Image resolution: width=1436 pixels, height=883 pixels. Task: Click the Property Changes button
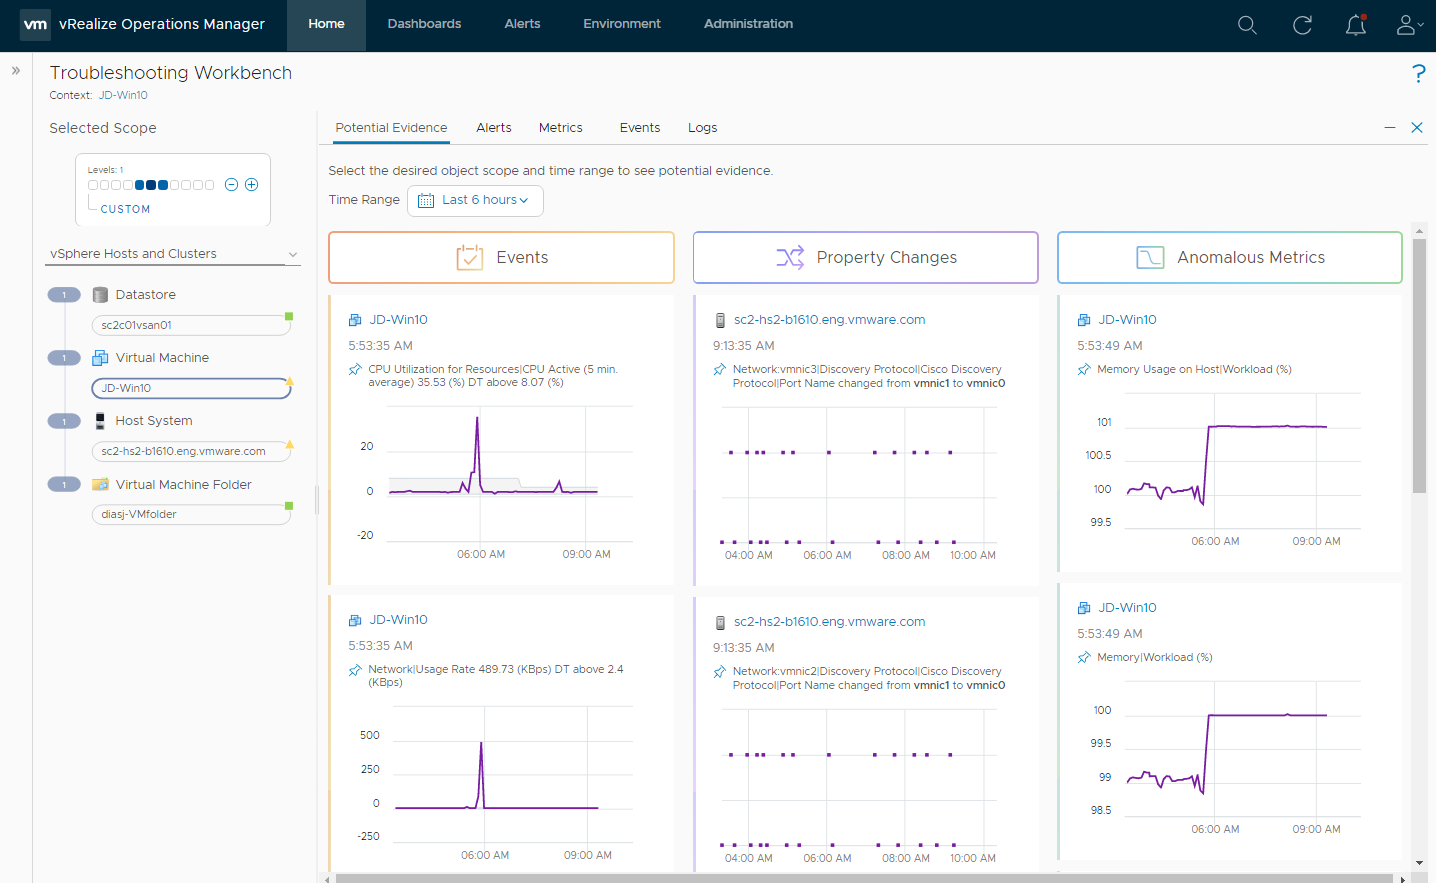[865, 258]
